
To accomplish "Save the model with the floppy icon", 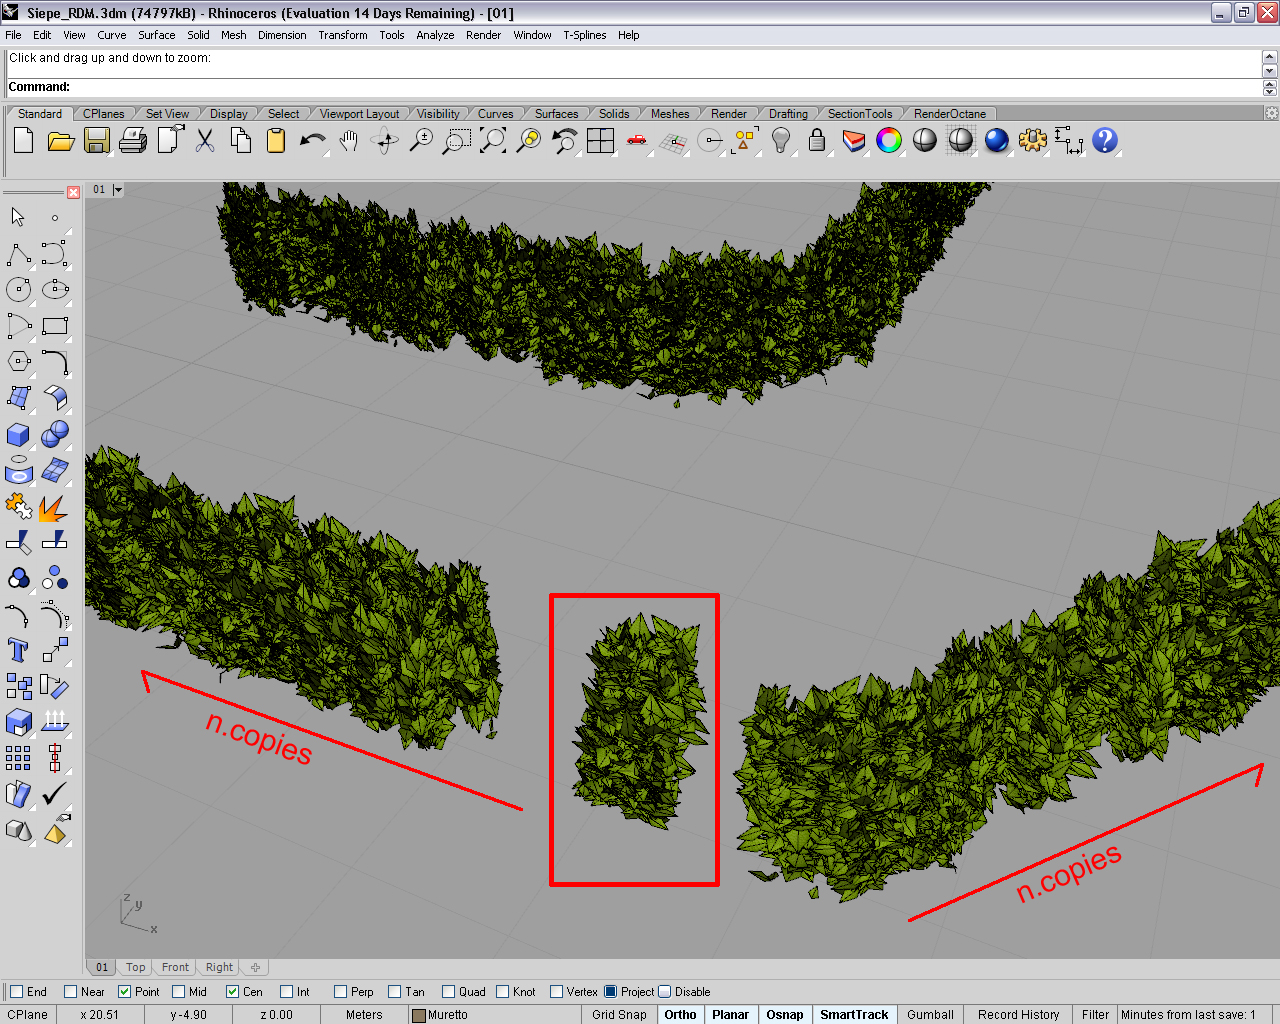I will tap(97, 141).
